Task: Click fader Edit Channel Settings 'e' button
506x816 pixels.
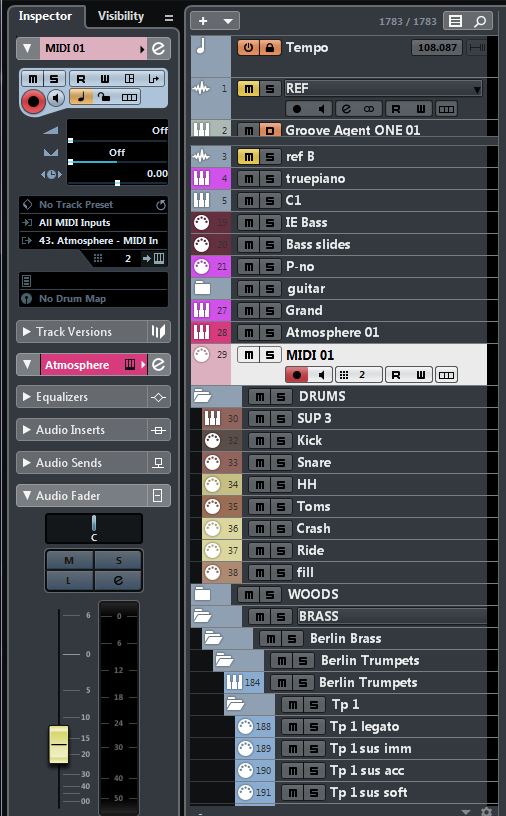Action: [x=118, y=580]
